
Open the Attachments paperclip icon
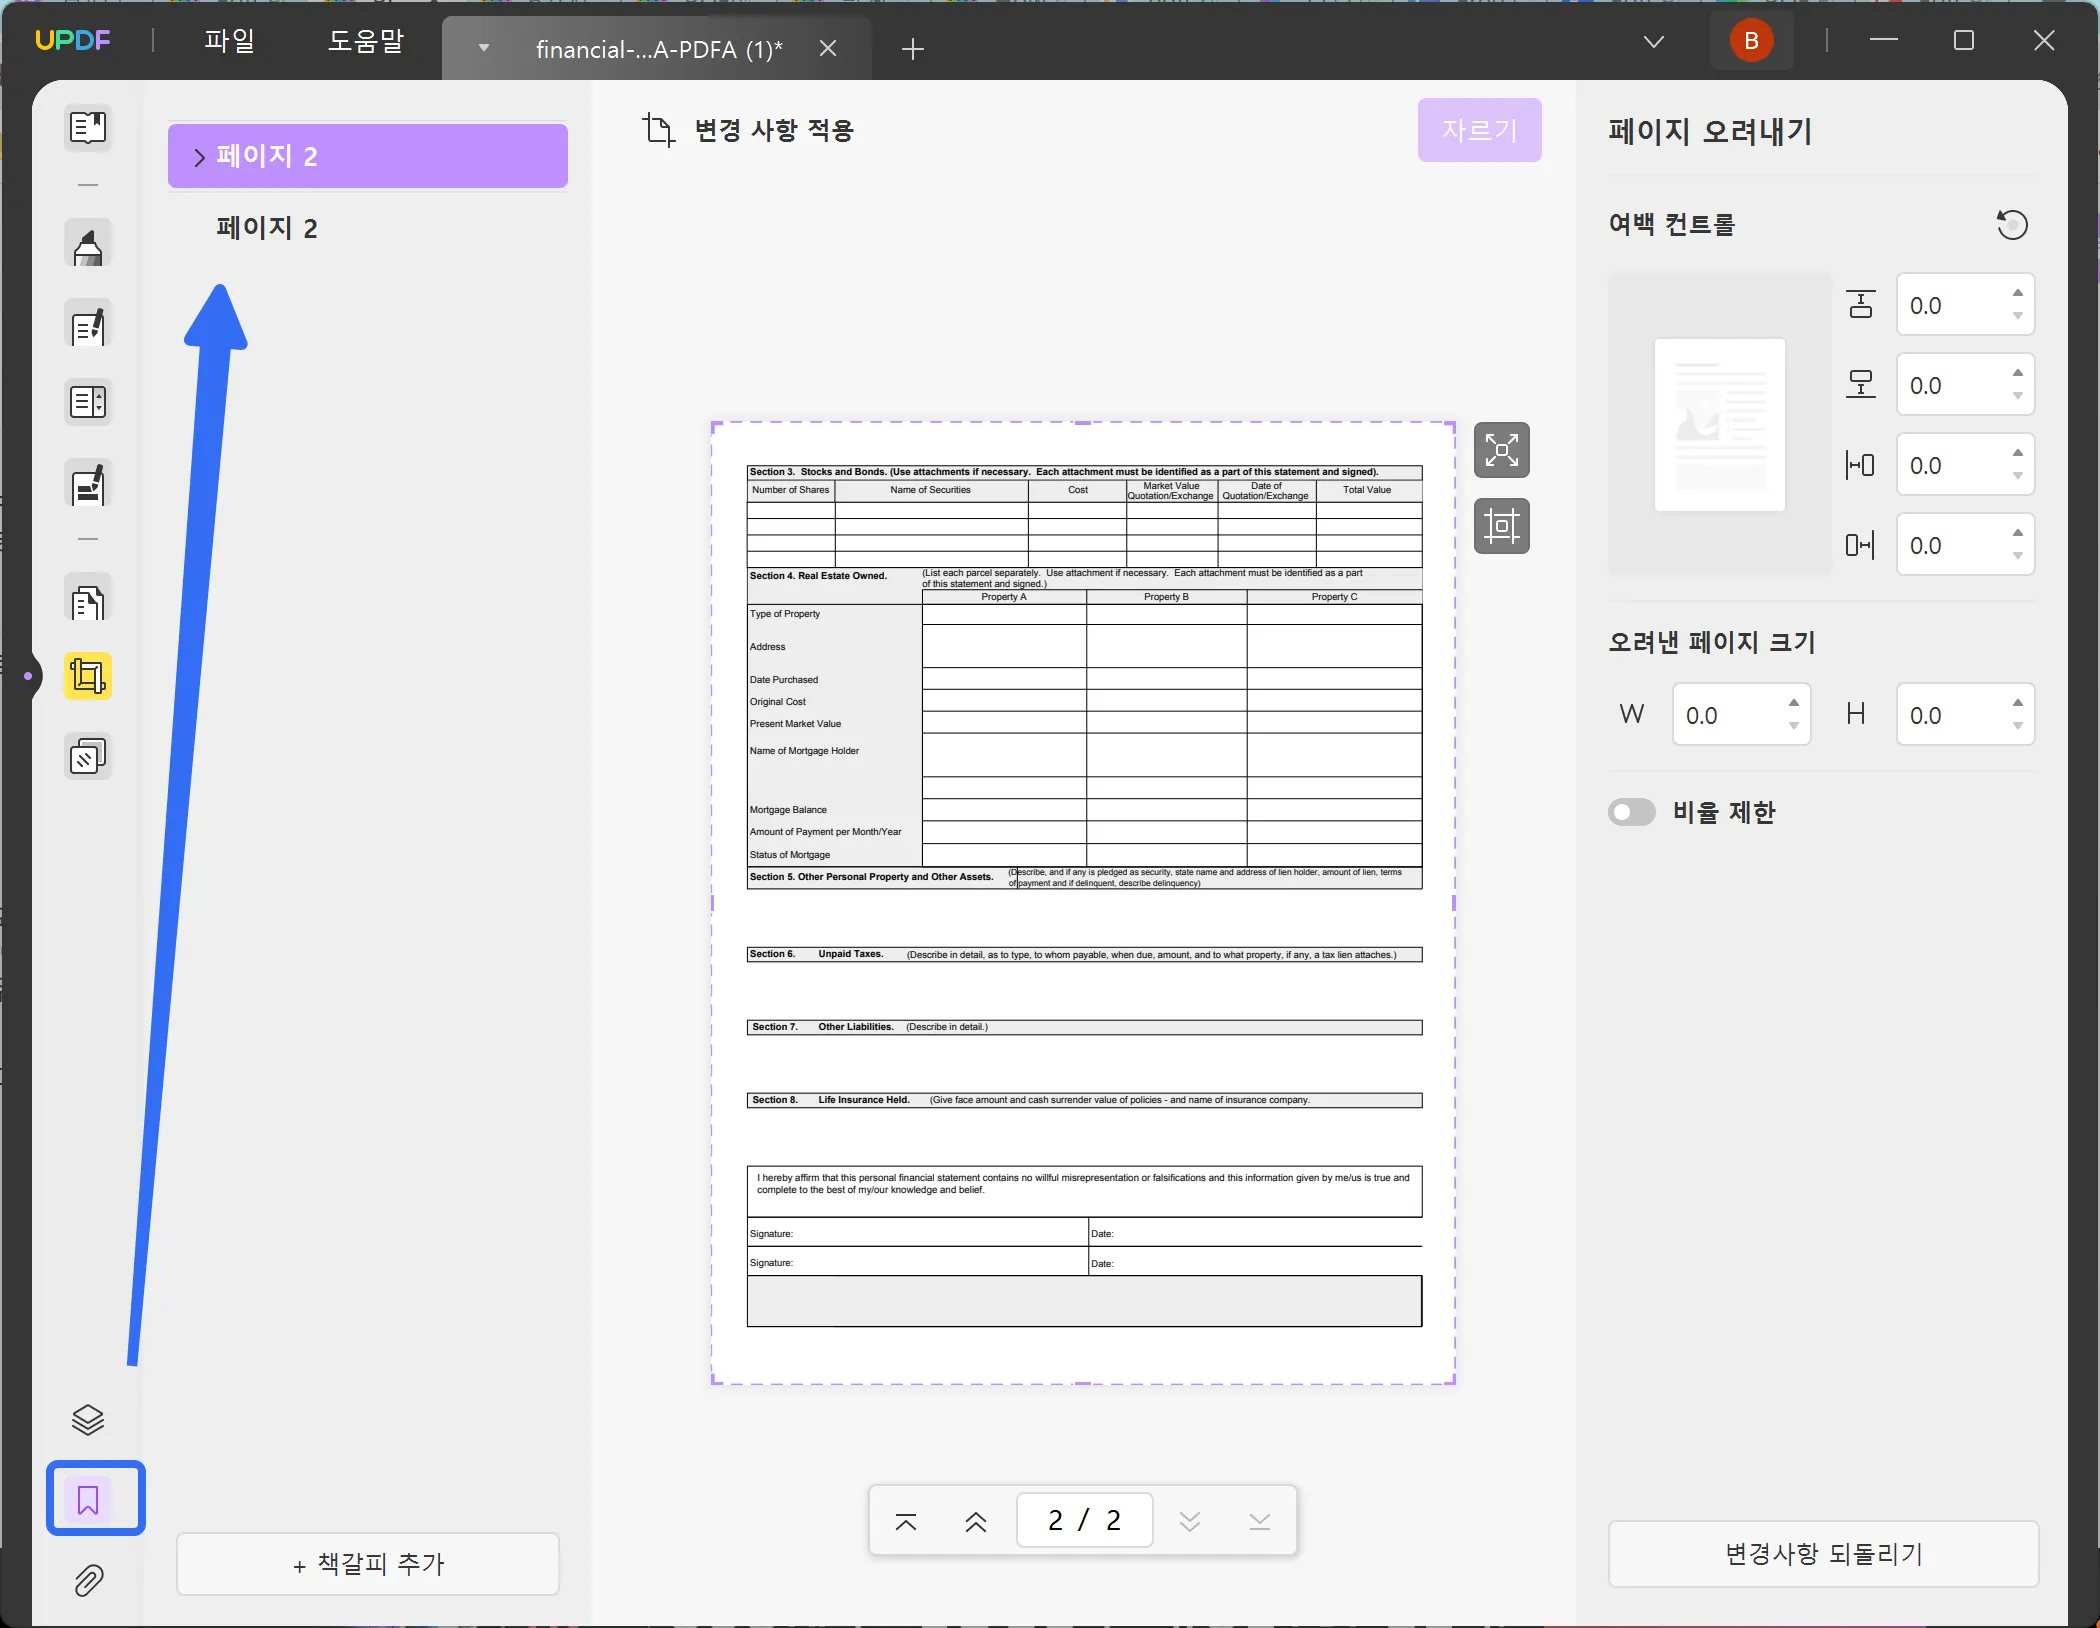coord(88,1581)
